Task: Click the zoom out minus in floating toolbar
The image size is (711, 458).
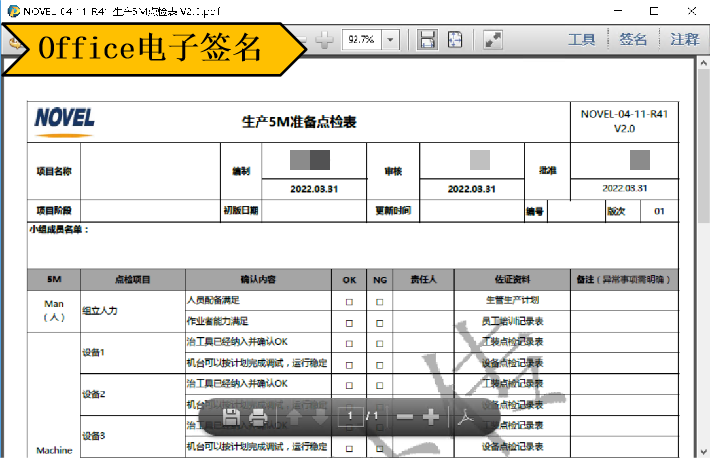Action: (404, 417)
